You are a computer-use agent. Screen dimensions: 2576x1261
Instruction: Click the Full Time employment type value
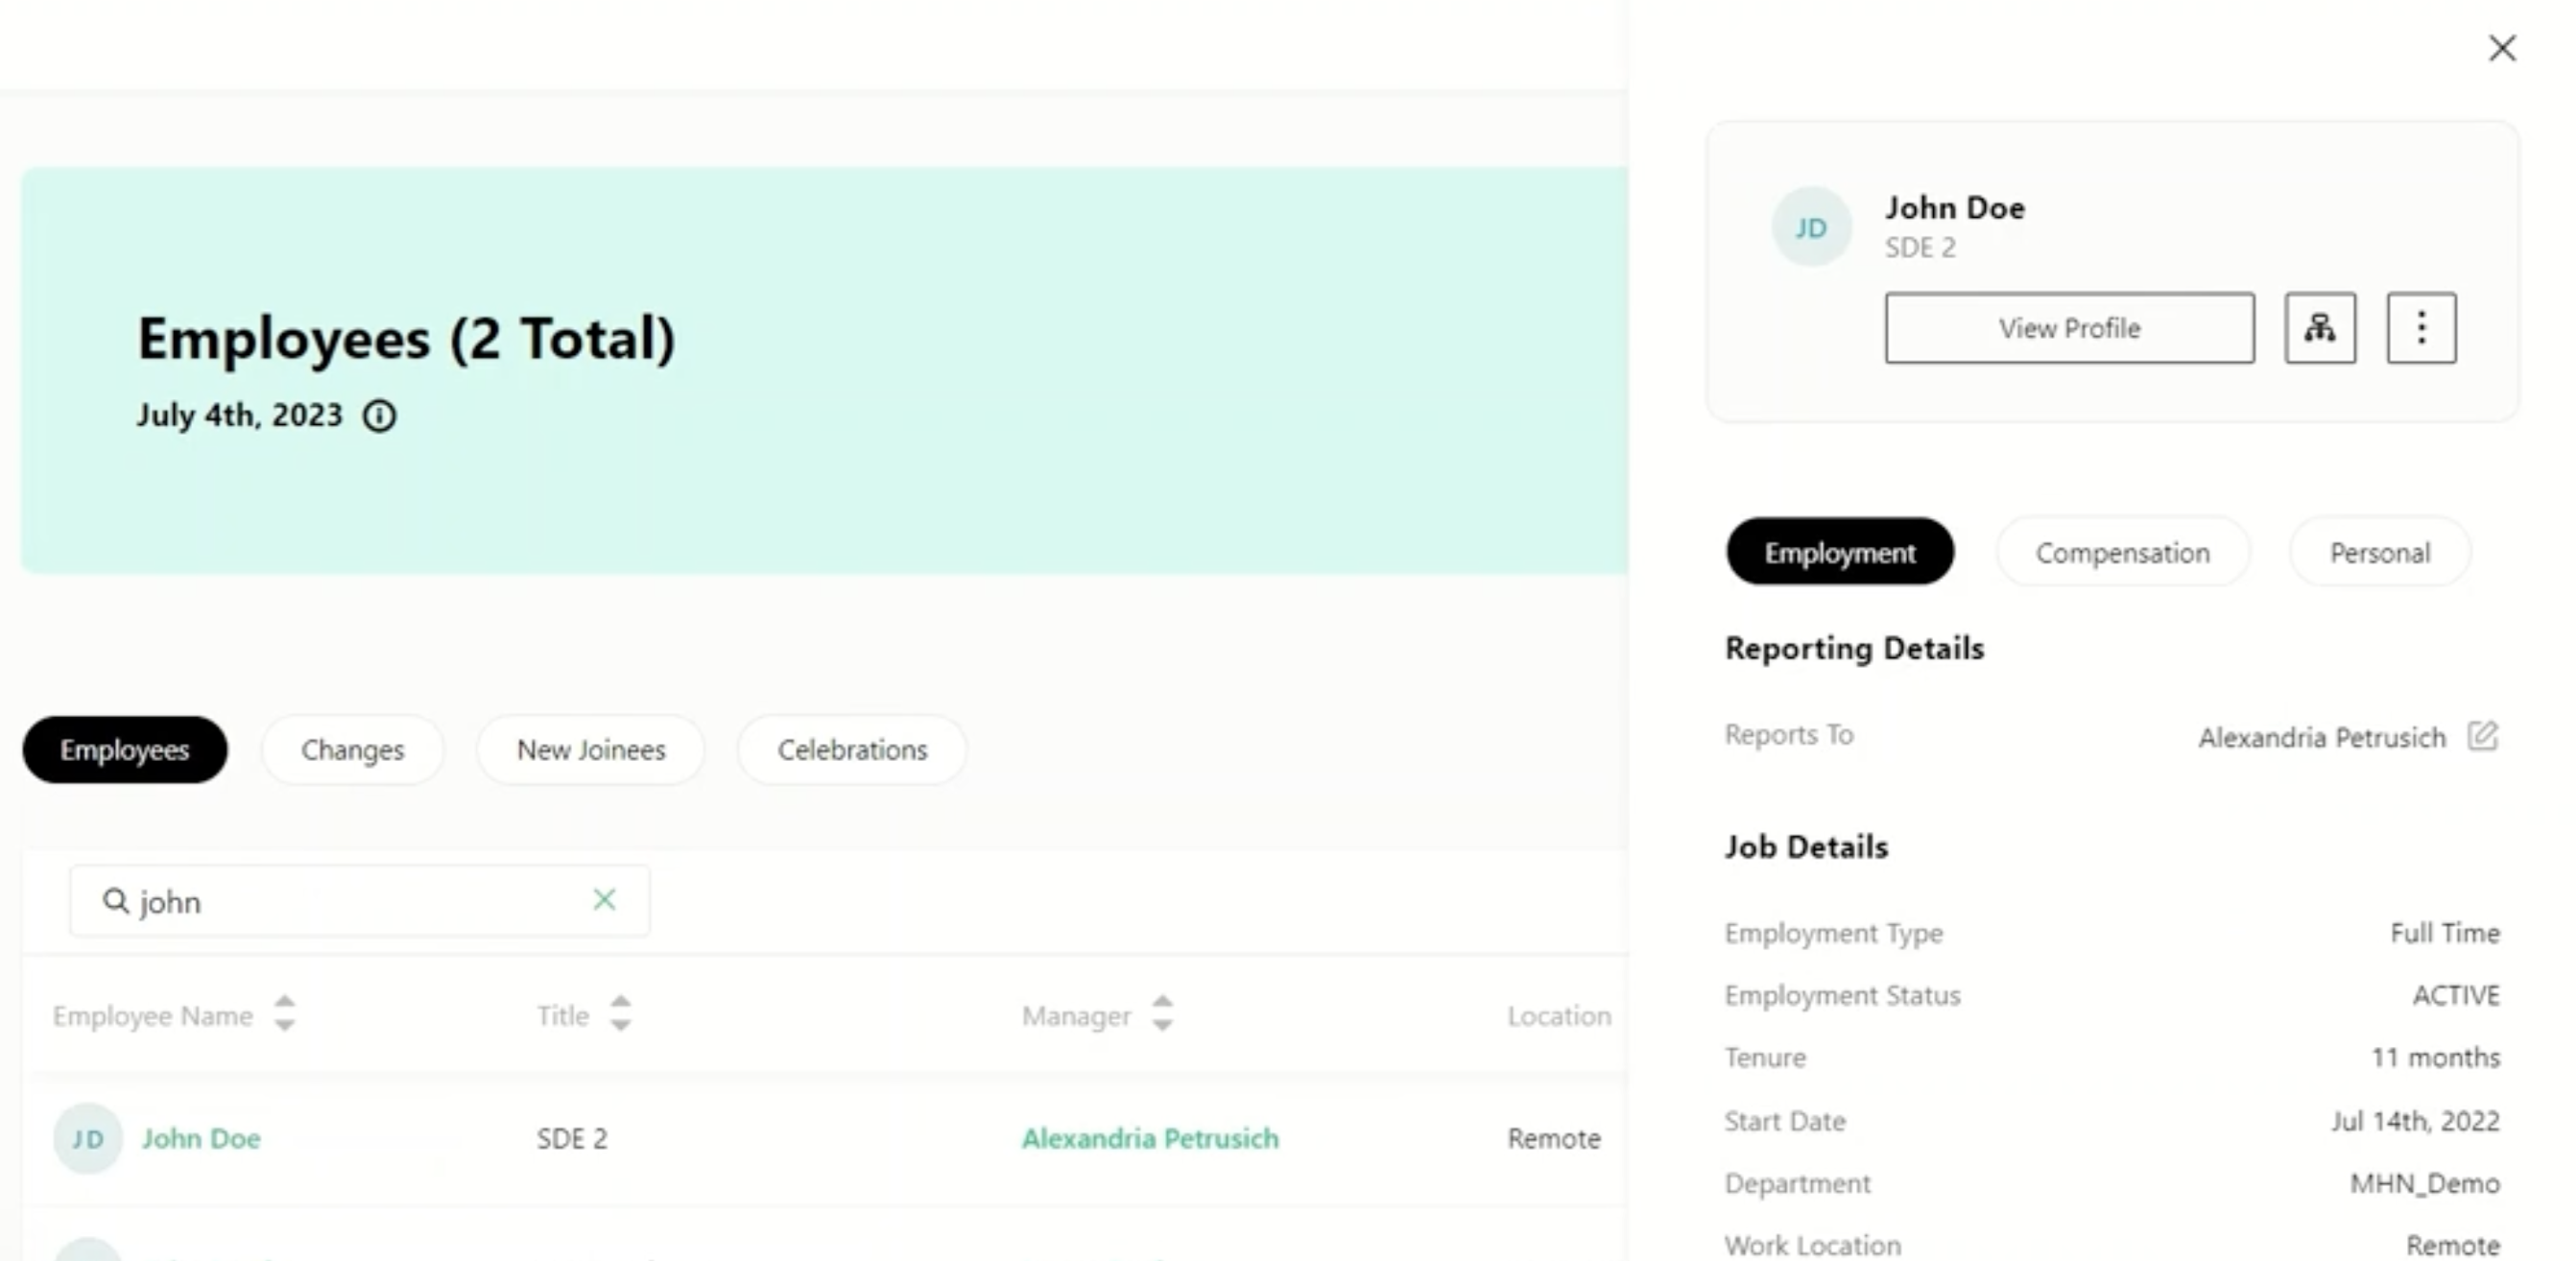2445,933
